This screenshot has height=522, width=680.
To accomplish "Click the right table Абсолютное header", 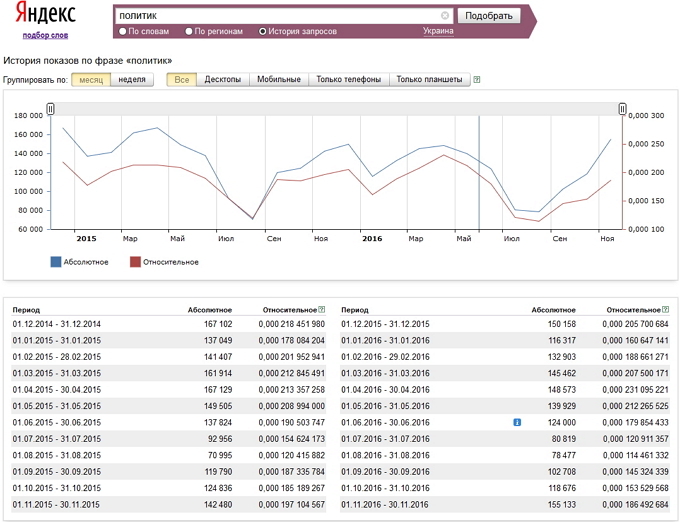I will coord(553,310).
